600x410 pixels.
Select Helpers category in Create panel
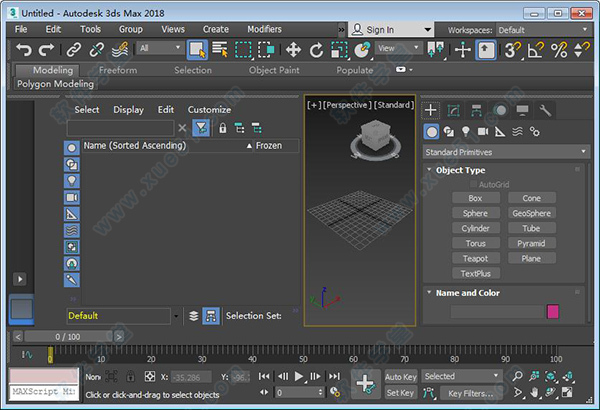[500, 132]
